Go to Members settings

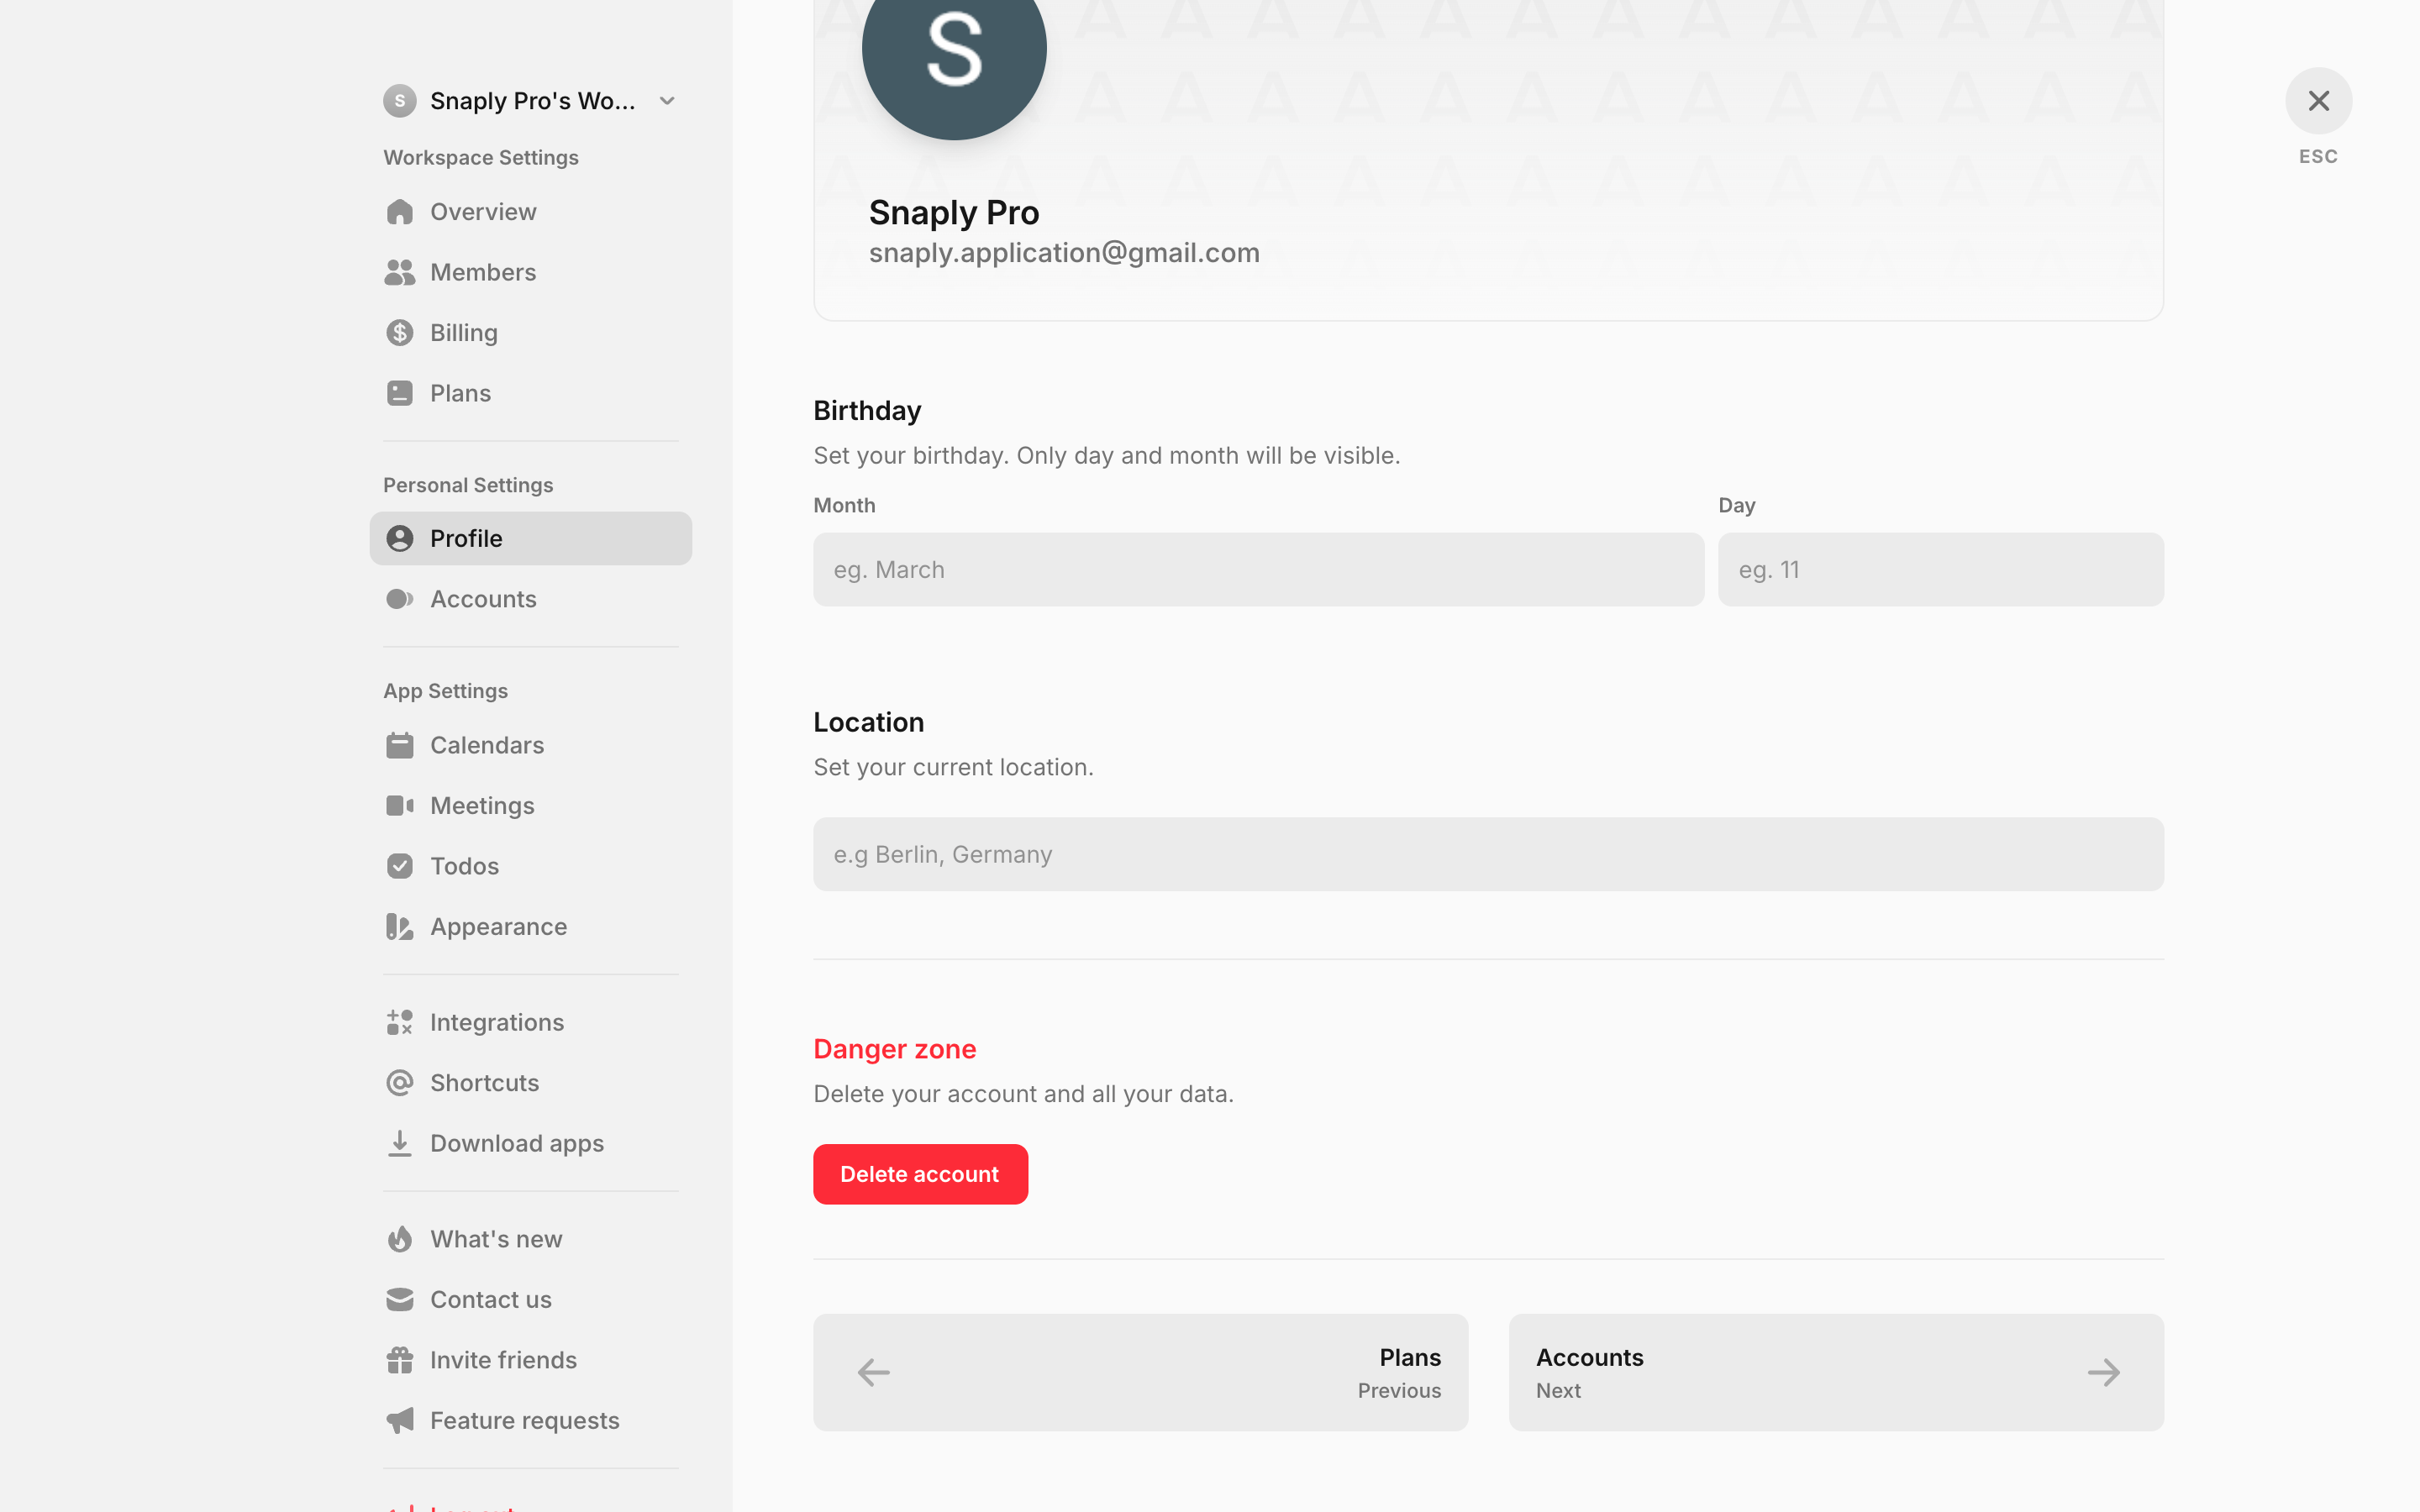click(530, 272)
